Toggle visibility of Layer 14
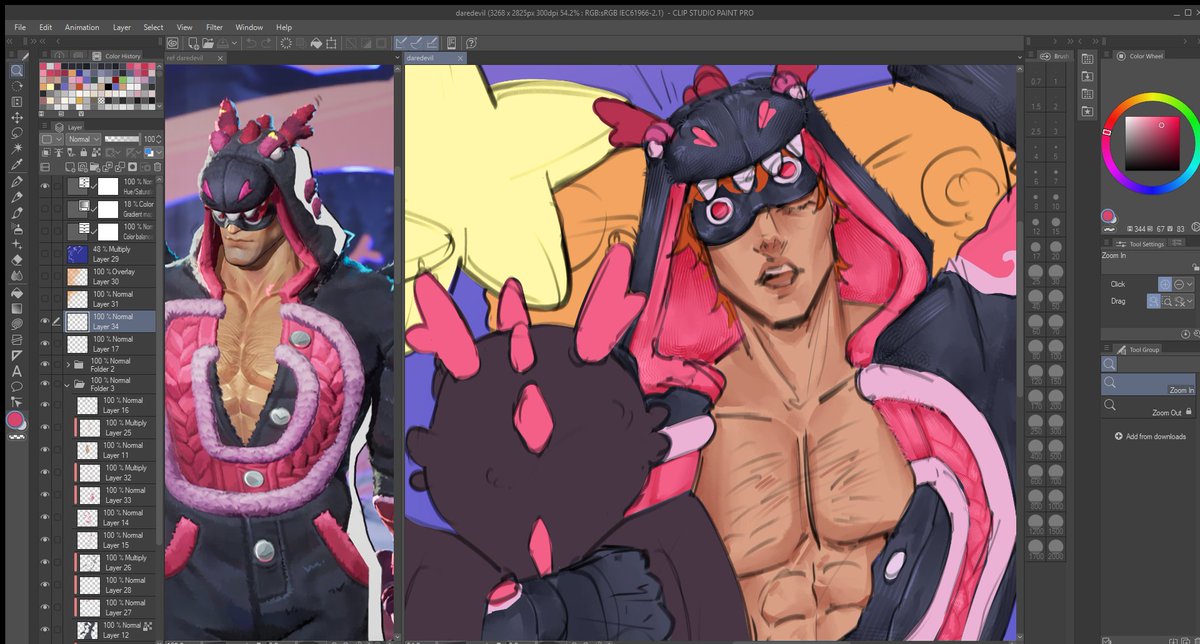Screen dimensions: 1200x644 (x=45, y=517)
